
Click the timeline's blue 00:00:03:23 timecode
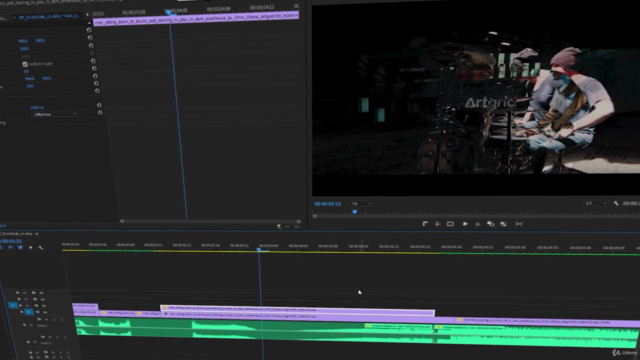click(x=11, y=241)
